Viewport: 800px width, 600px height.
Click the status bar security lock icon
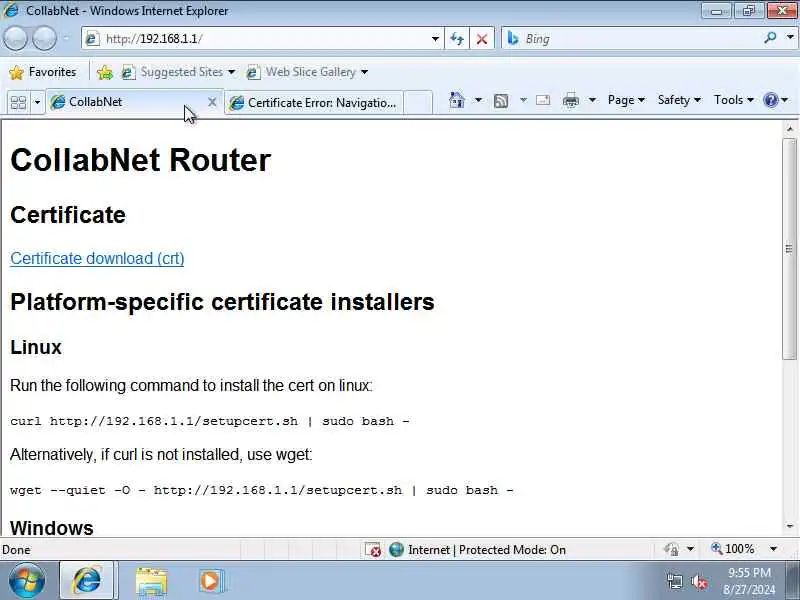click(671, 549)
